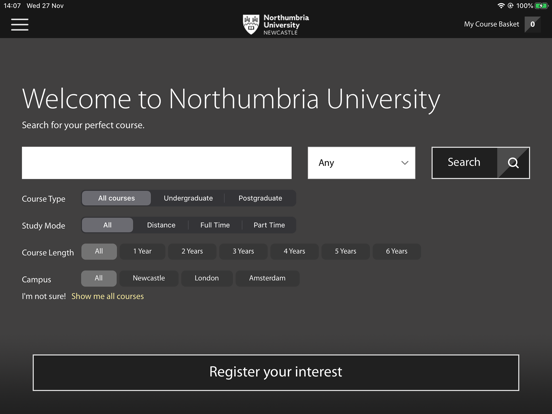
Task: Select Undergraduate course type
Action: click(x=188, y=198)
